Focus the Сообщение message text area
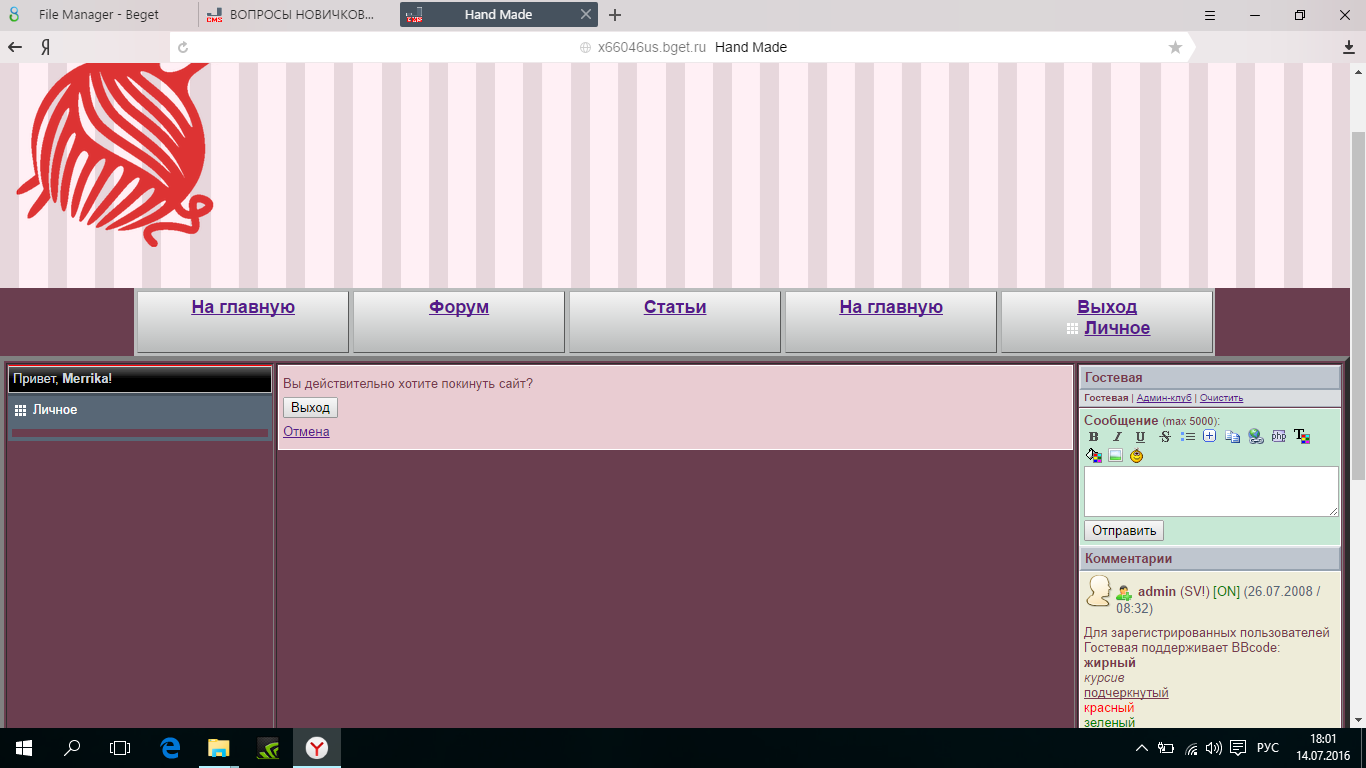 tap(1211, 491)
